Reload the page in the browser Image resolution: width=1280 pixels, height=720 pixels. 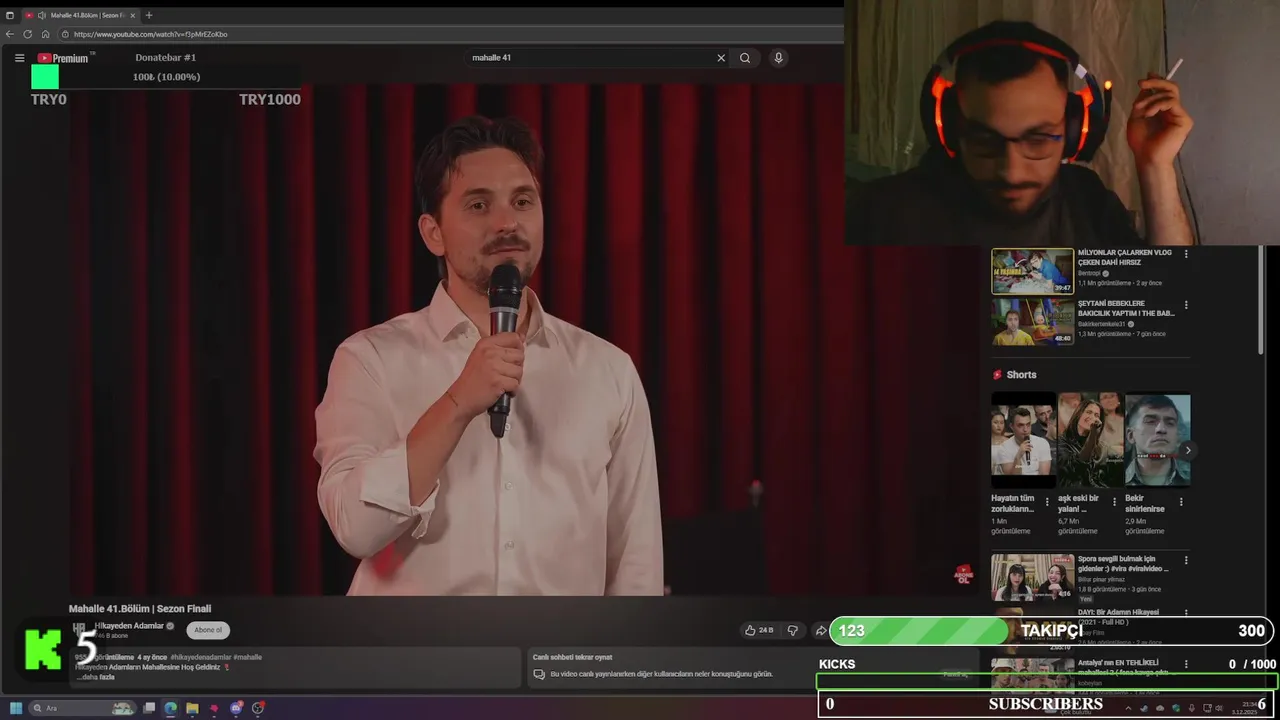(x=27, y=34)
